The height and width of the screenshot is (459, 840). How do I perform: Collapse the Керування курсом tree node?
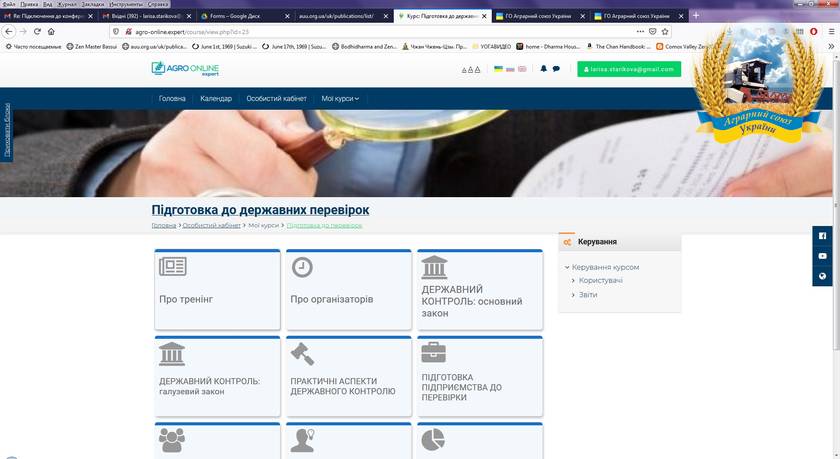pos(567,267)
